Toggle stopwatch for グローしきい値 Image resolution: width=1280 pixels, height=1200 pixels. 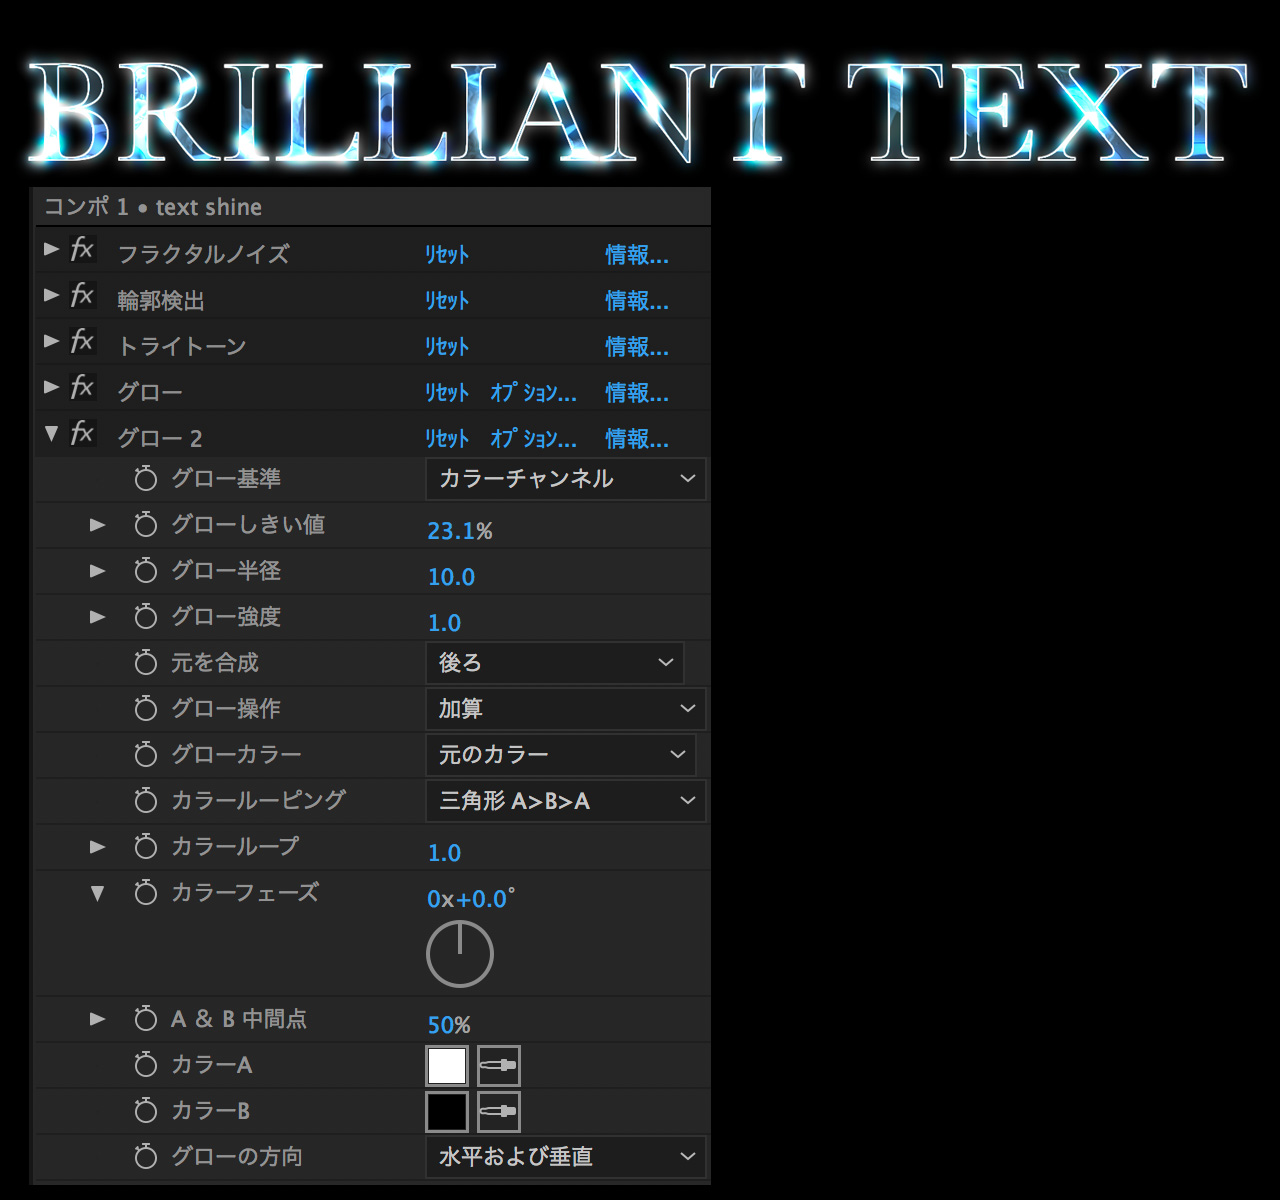coord(146,525)
